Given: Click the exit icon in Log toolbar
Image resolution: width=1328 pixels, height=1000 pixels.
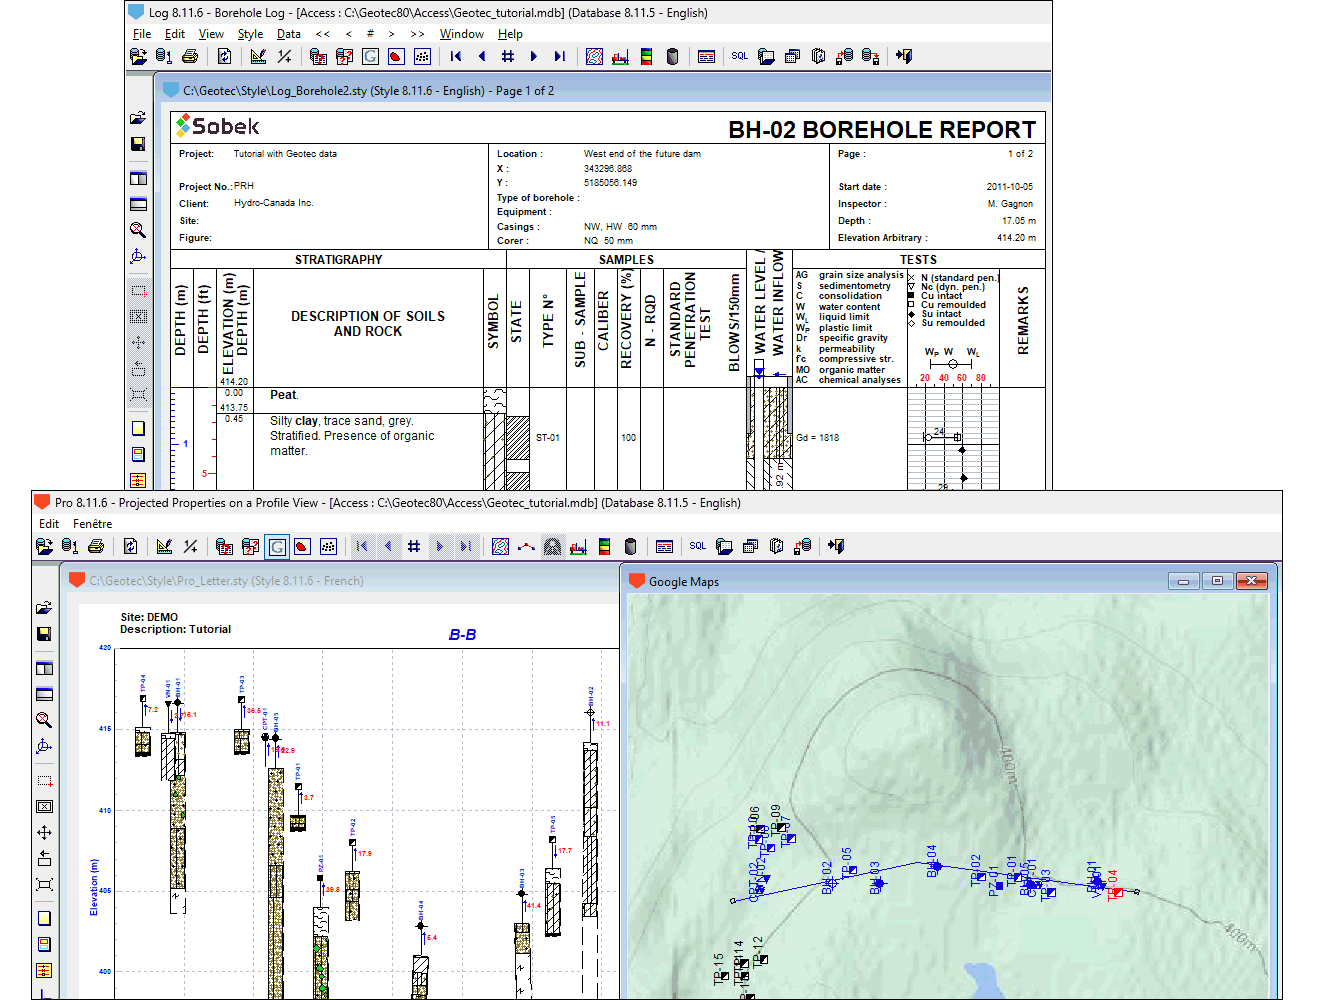Looking at the screenshot, I should (904, 57).
